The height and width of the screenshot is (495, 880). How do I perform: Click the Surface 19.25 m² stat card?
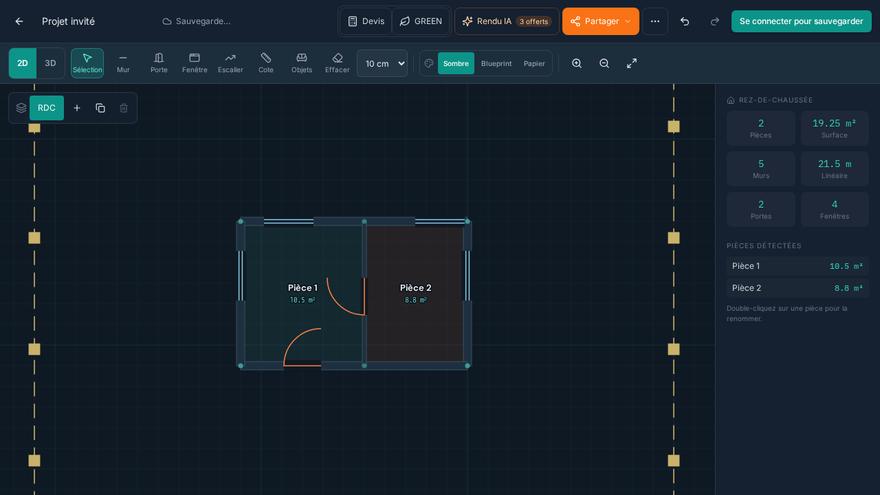point(834,129)
